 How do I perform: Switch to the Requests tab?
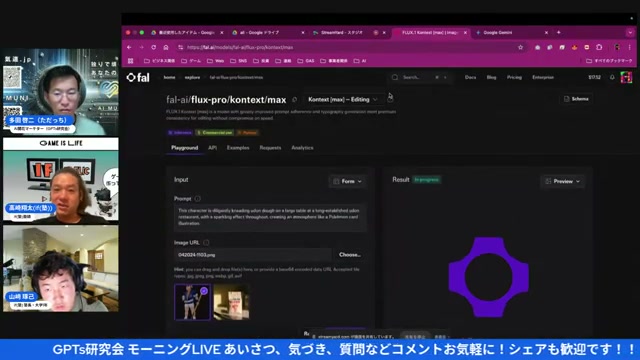[270, 148]
